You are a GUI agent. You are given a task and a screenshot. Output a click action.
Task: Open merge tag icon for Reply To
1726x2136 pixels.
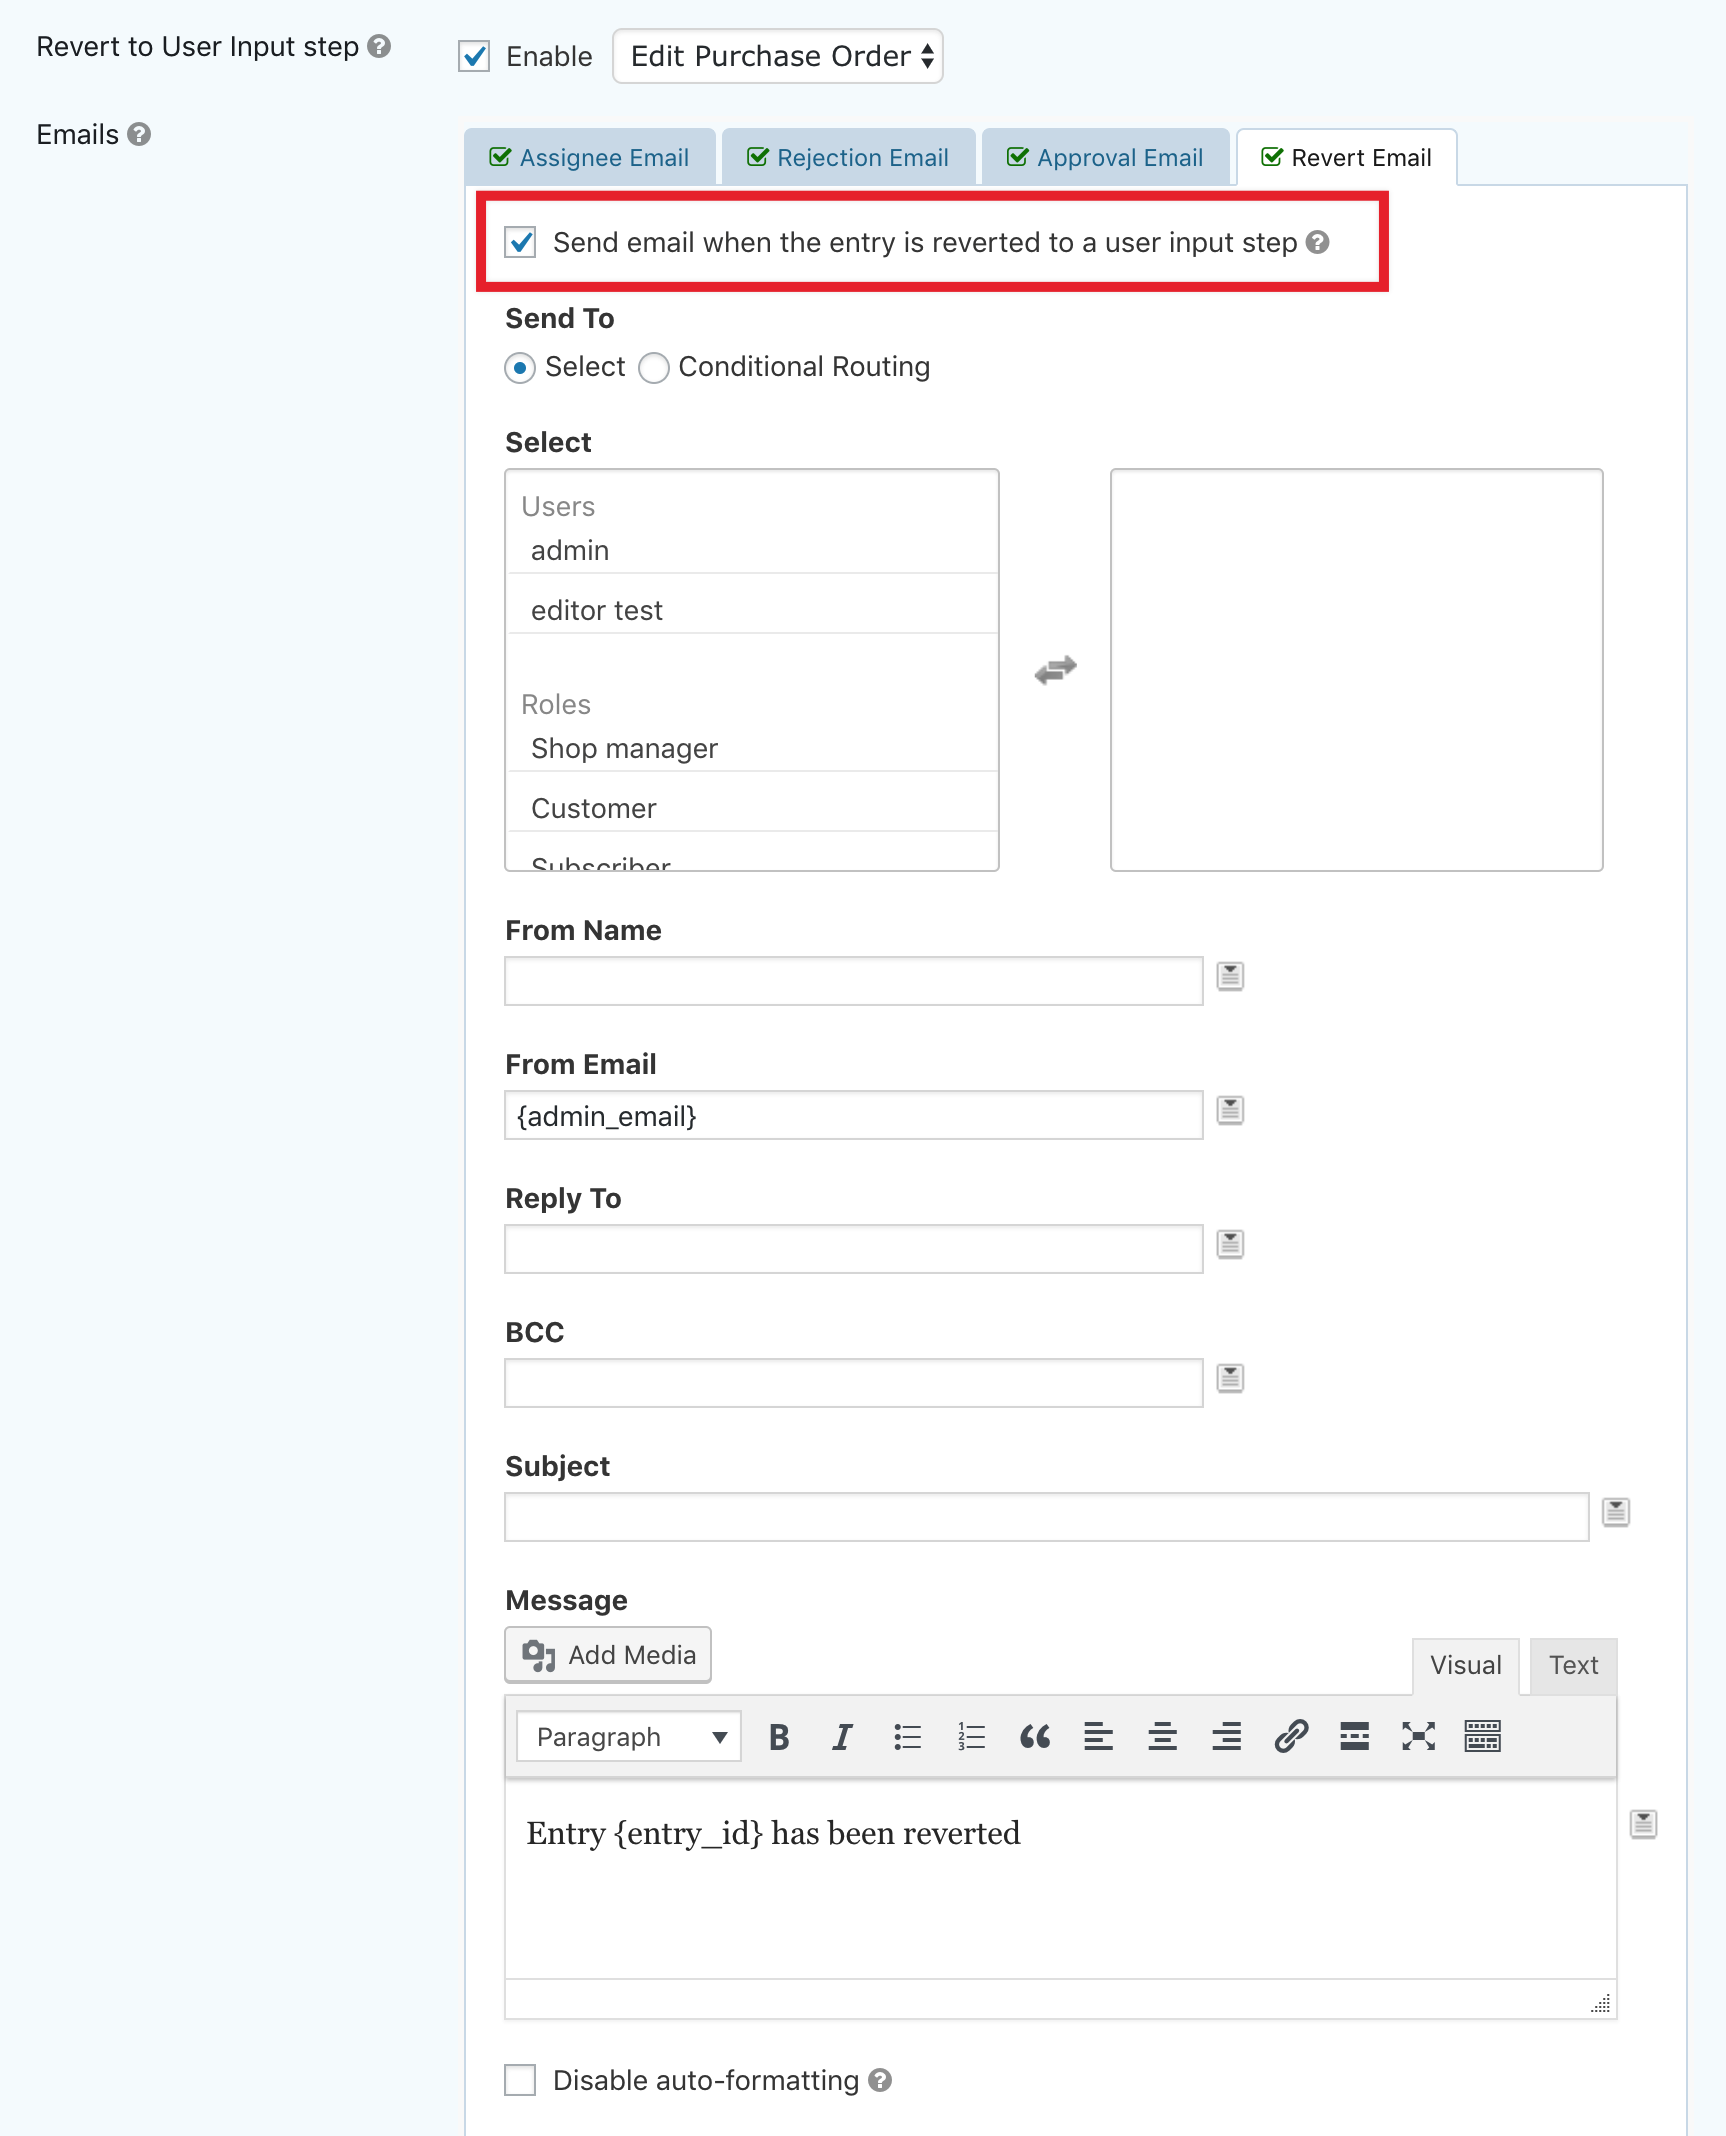1230,1244
